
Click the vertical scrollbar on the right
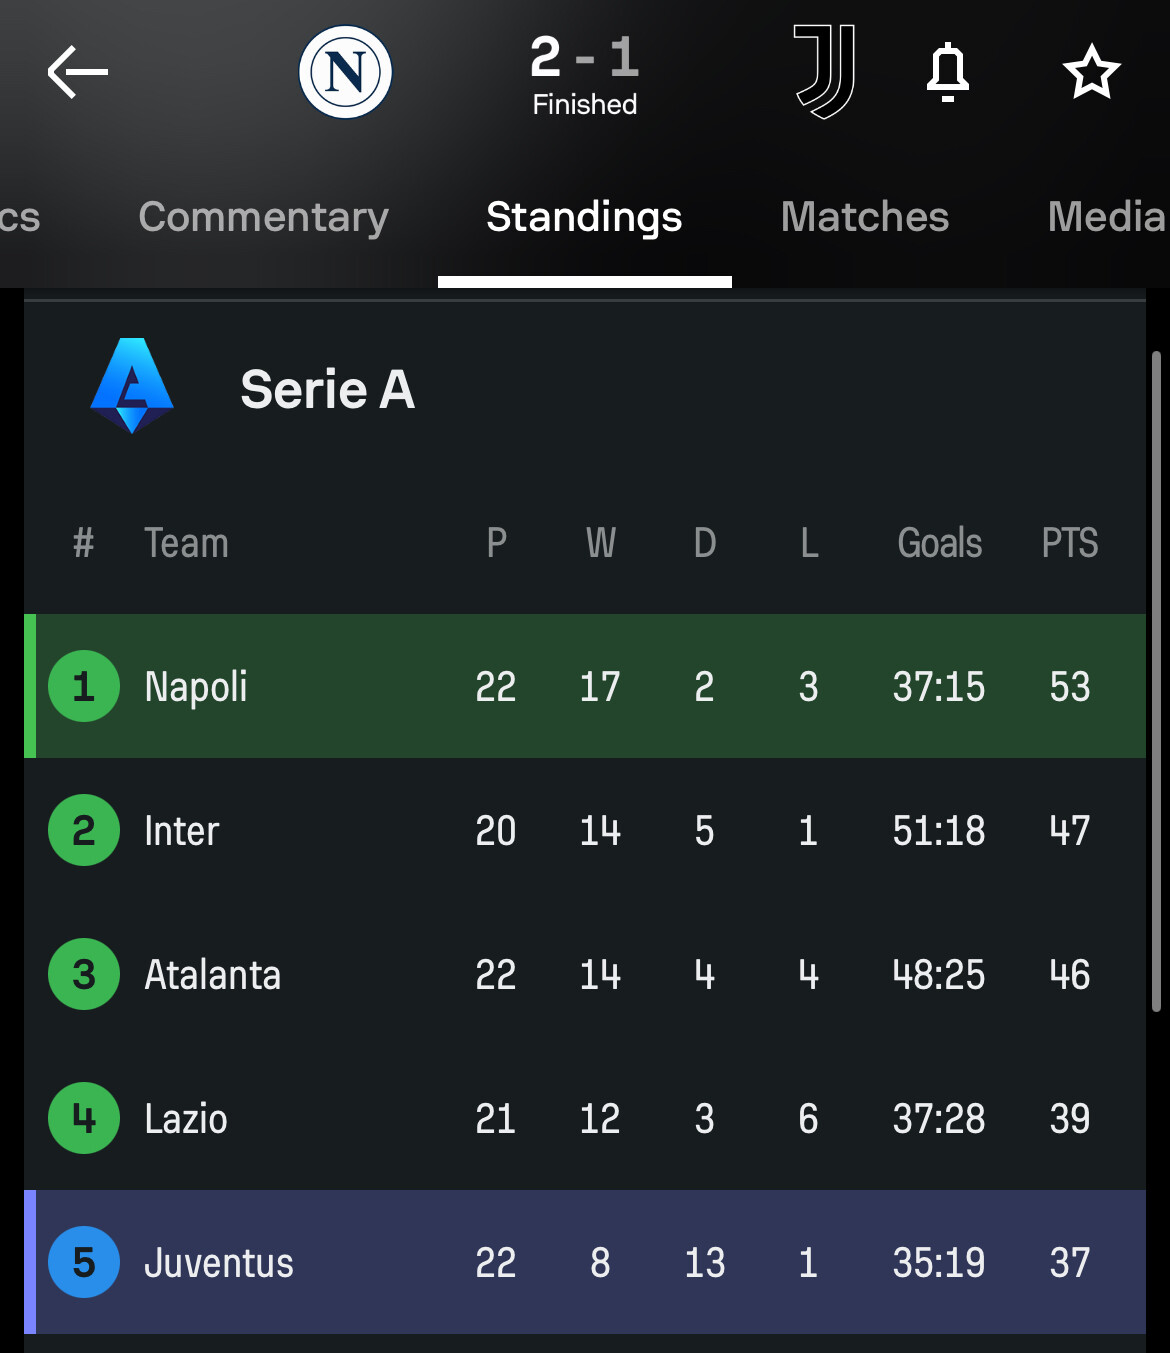tap(1156, 680)
